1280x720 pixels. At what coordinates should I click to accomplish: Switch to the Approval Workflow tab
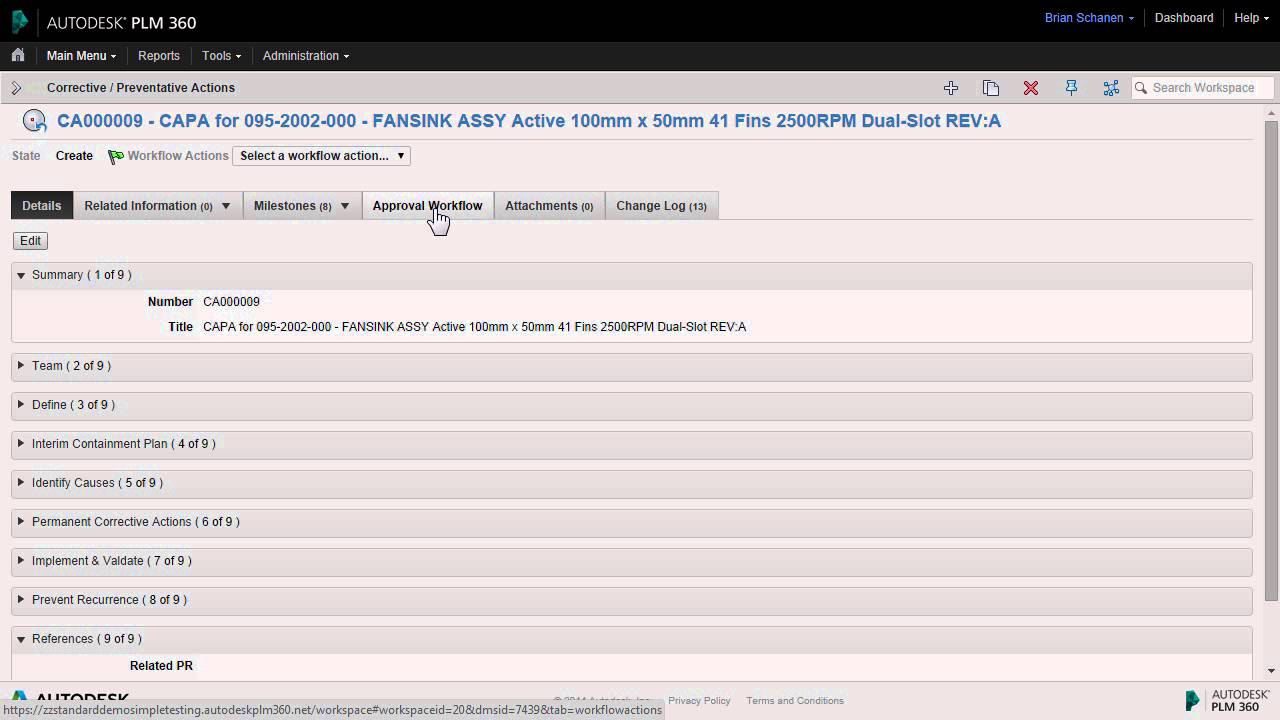[x=427, y=206]
